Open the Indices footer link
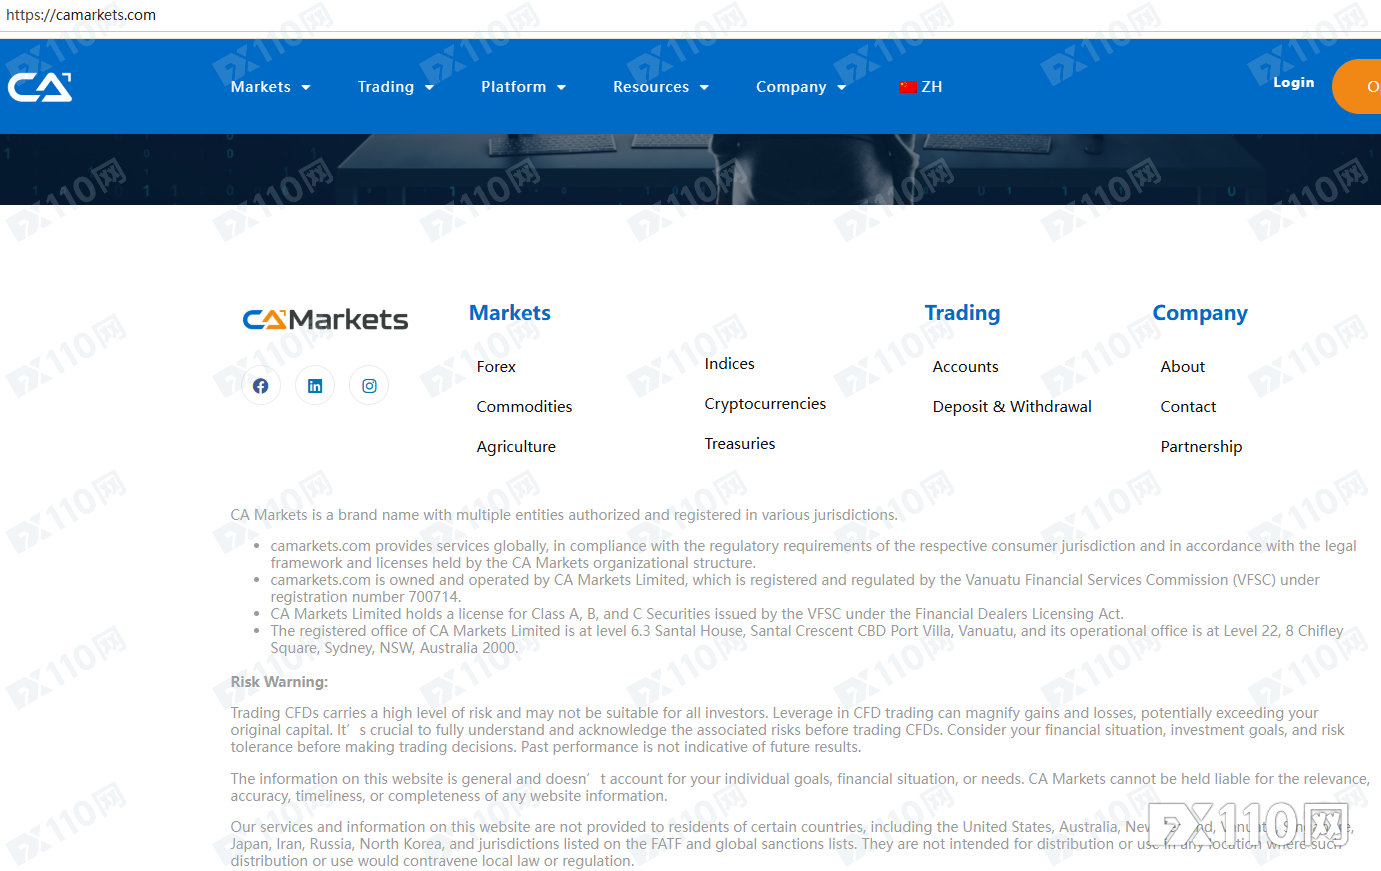The height and width of the screenshot is (871, 1381). point(729,364)
